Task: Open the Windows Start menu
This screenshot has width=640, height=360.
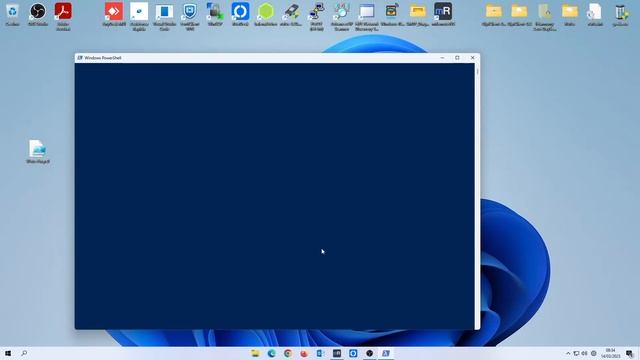Action: [8, 353]
